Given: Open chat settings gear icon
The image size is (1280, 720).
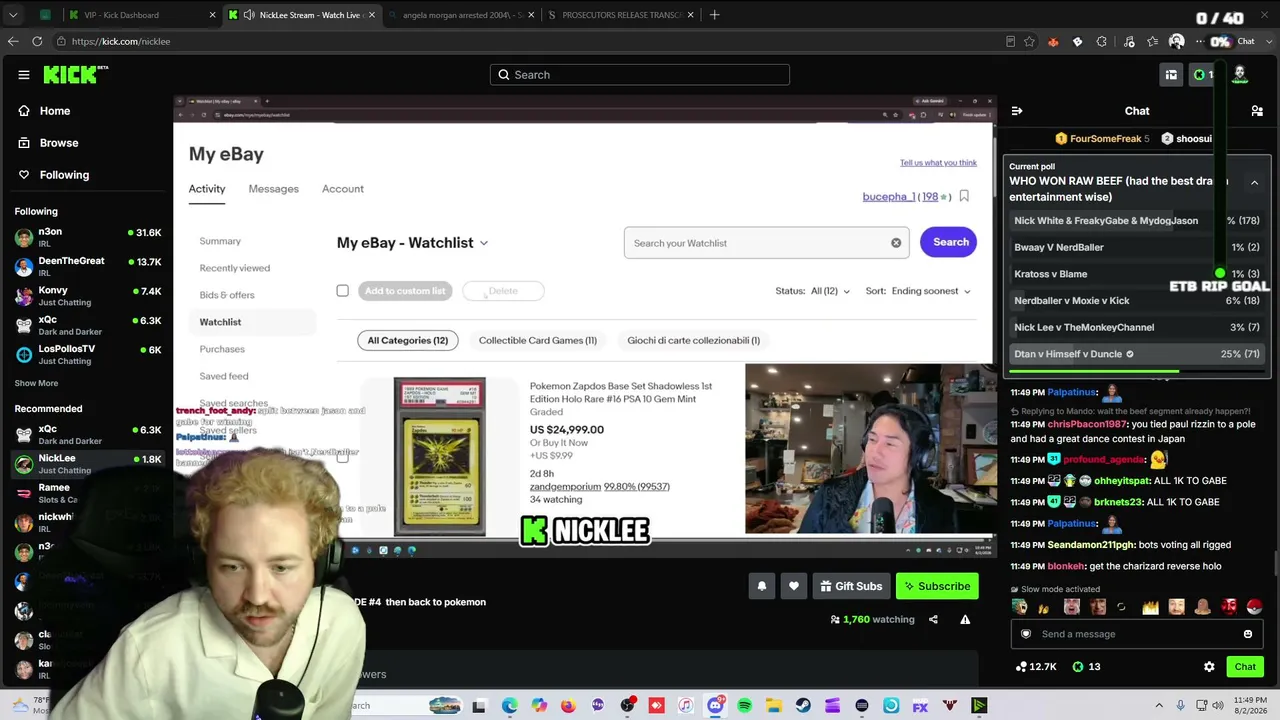Looking at the screenshot, I should pos(1209,667).
